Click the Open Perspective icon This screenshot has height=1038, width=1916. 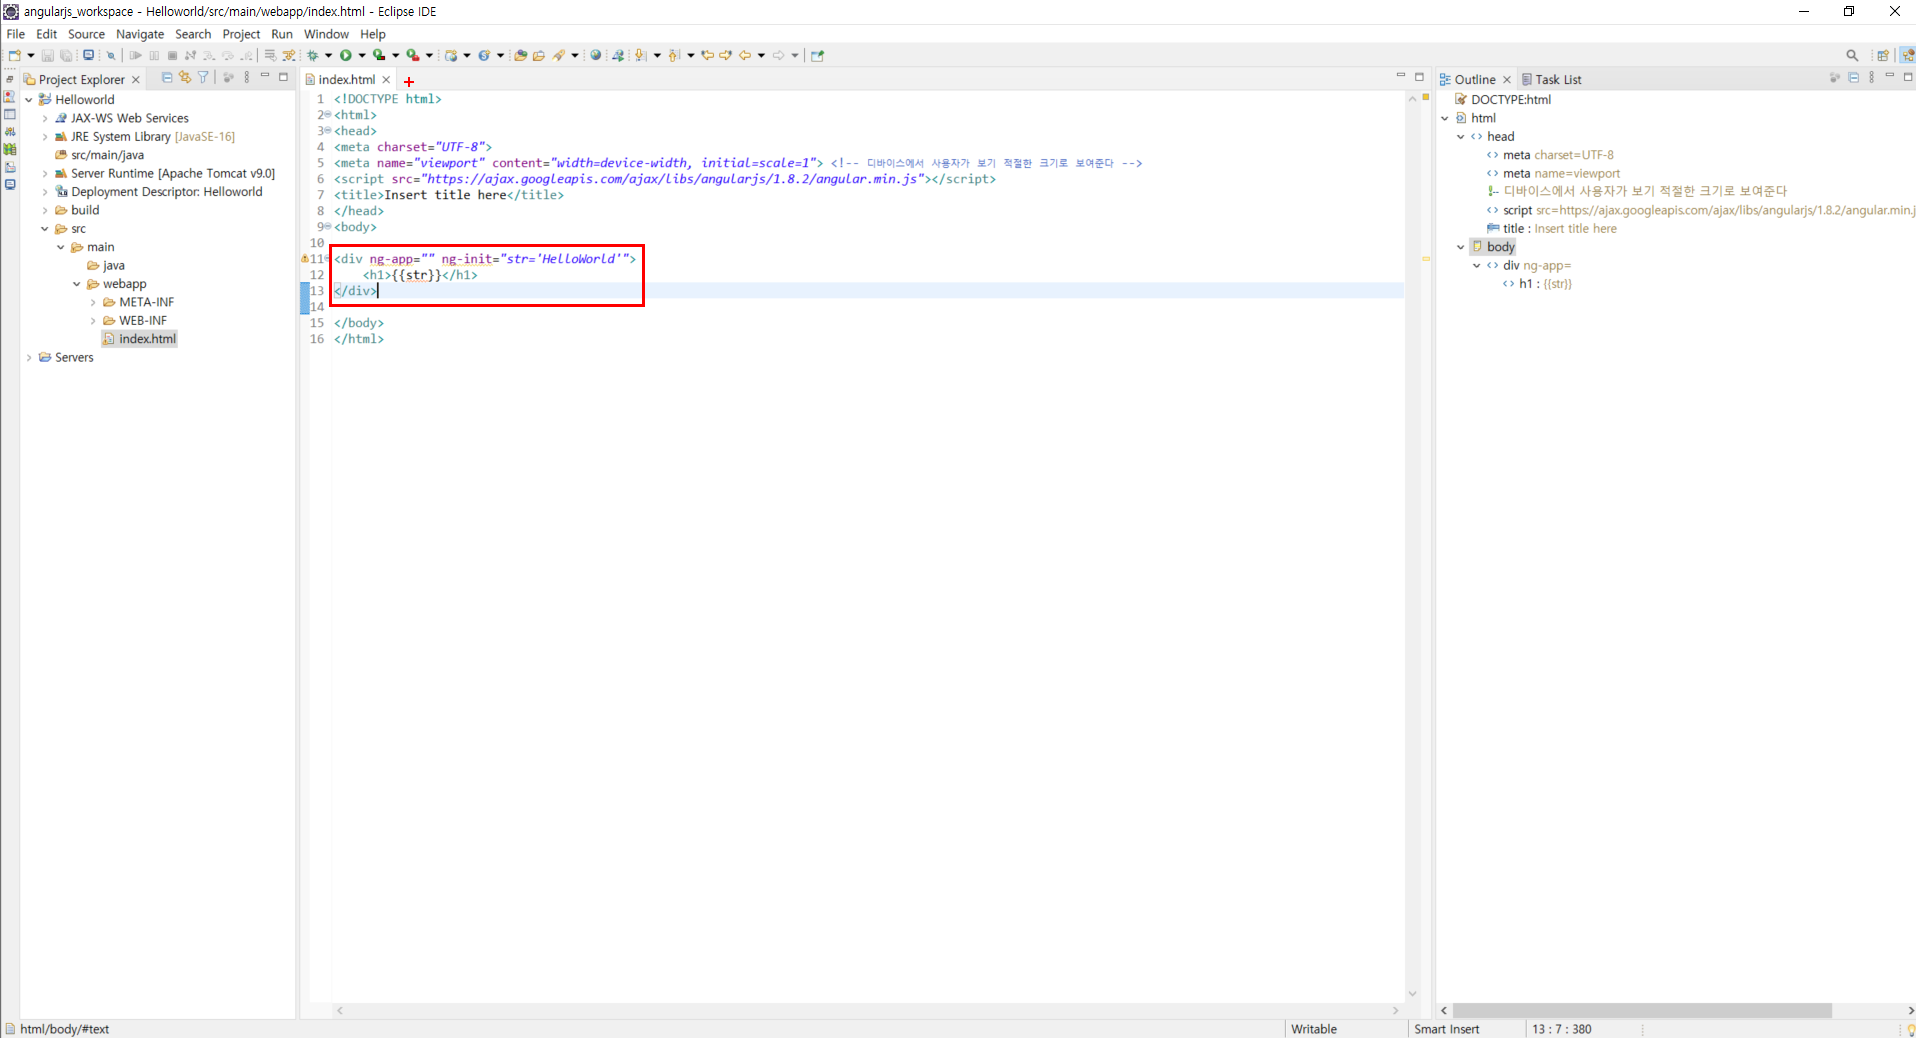[1883, 56]
